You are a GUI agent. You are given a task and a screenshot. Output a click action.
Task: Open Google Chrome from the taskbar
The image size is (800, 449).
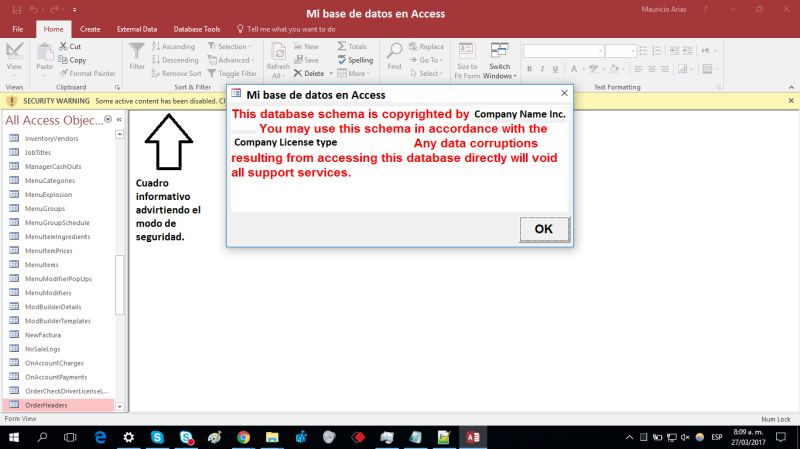coord(243,437)
